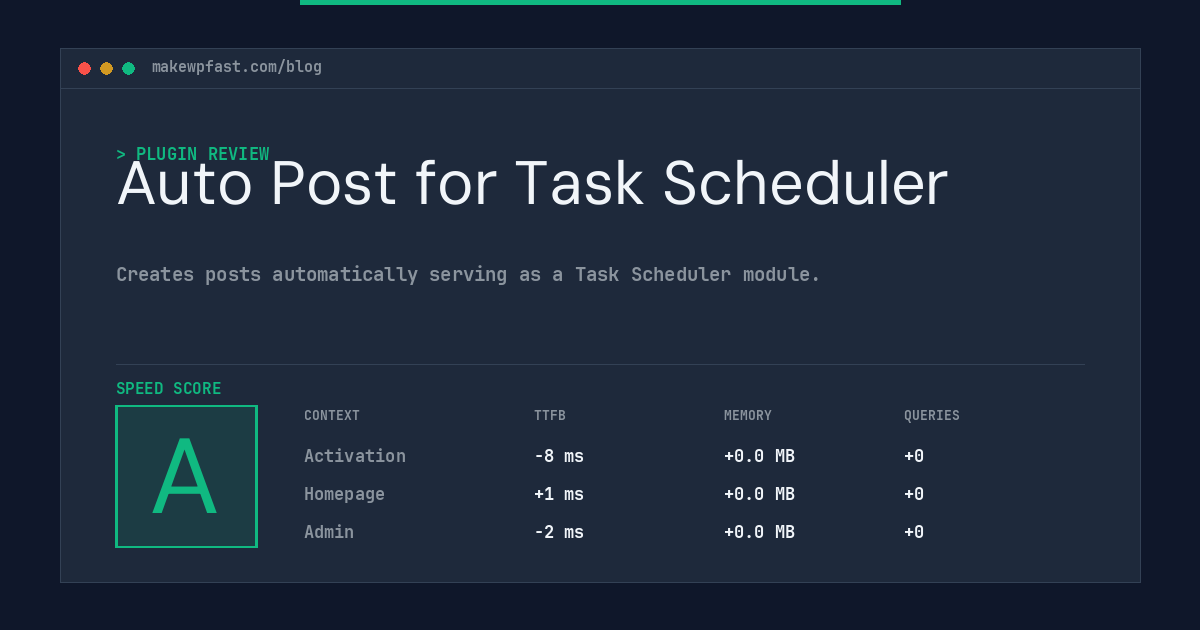This screenshot has height=630, width=1200.
Task: Click Homepage row's '+0' queries value
Action: (x=914, y=494)
